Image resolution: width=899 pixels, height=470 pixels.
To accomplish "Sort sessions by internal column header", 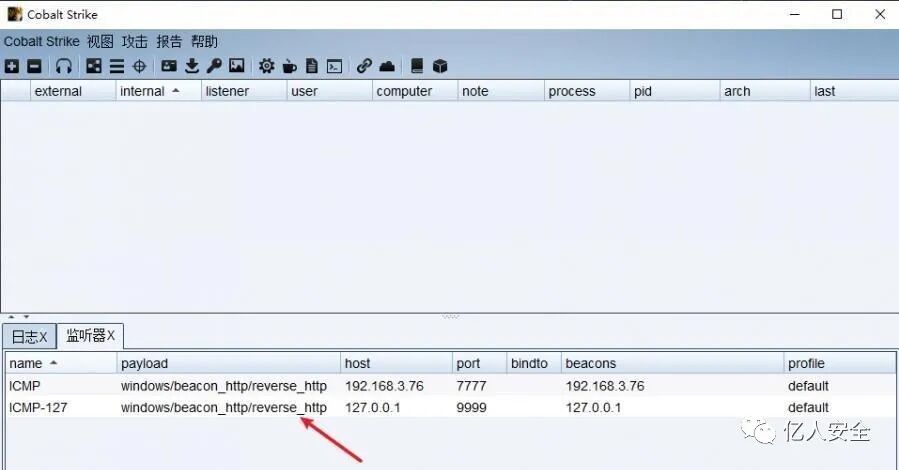I will click(x=158, y=91).
